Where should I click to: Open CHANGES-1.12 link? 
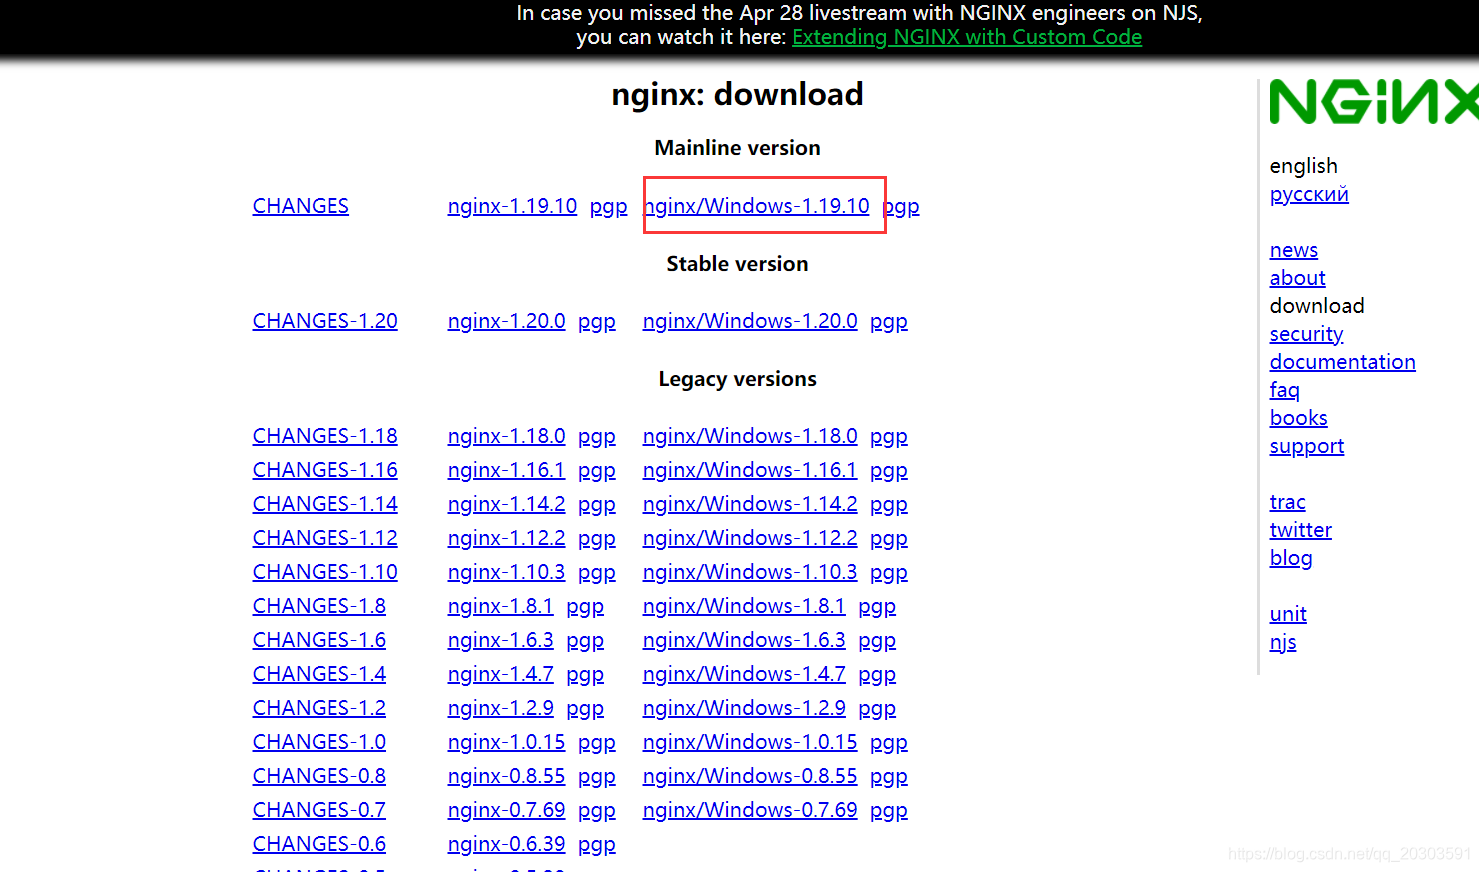(x=325, y=538)
